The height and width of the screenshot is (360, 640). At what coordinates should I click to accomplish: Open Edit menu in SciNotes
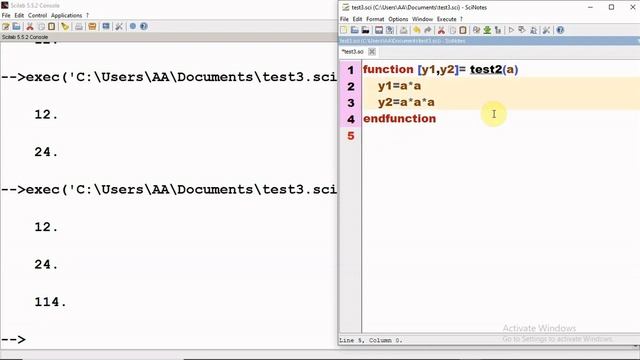click(x=358, y=19)
